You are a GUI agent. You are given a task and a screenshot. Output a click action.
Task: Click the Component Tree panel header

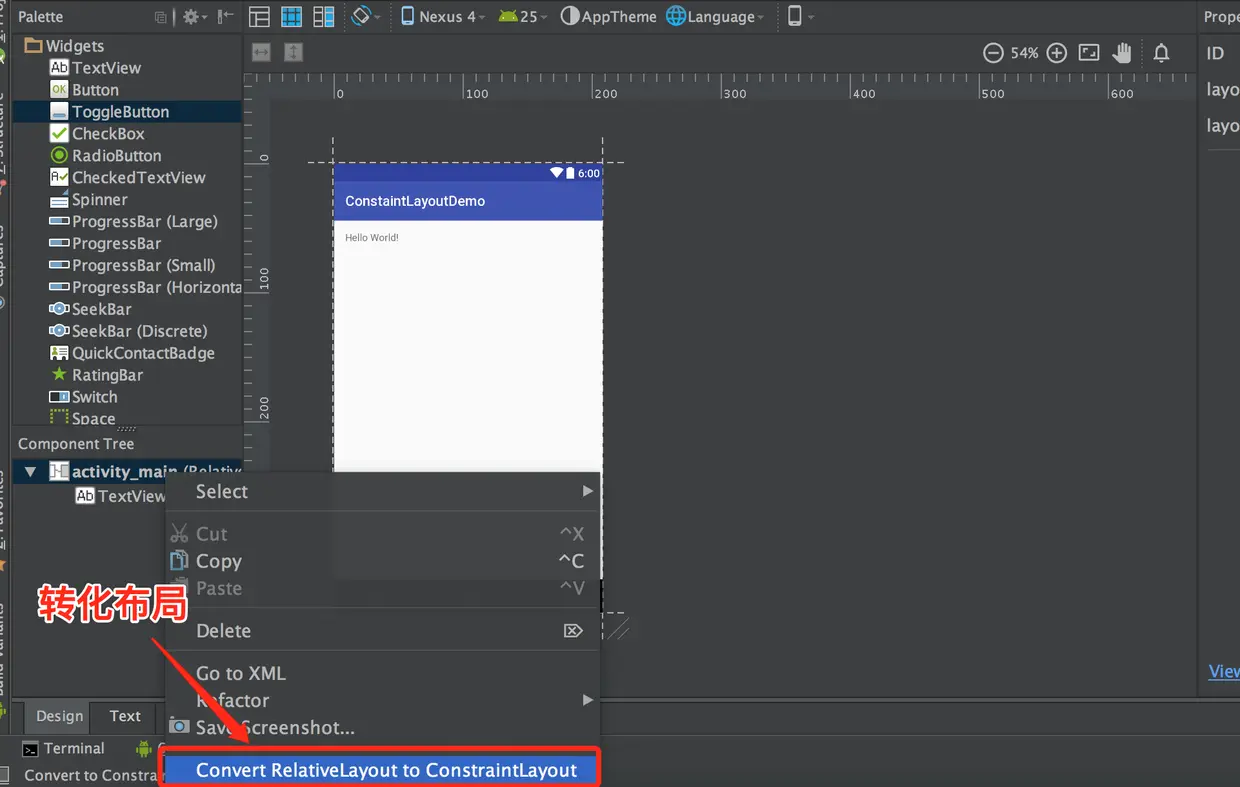pos(76,444)
